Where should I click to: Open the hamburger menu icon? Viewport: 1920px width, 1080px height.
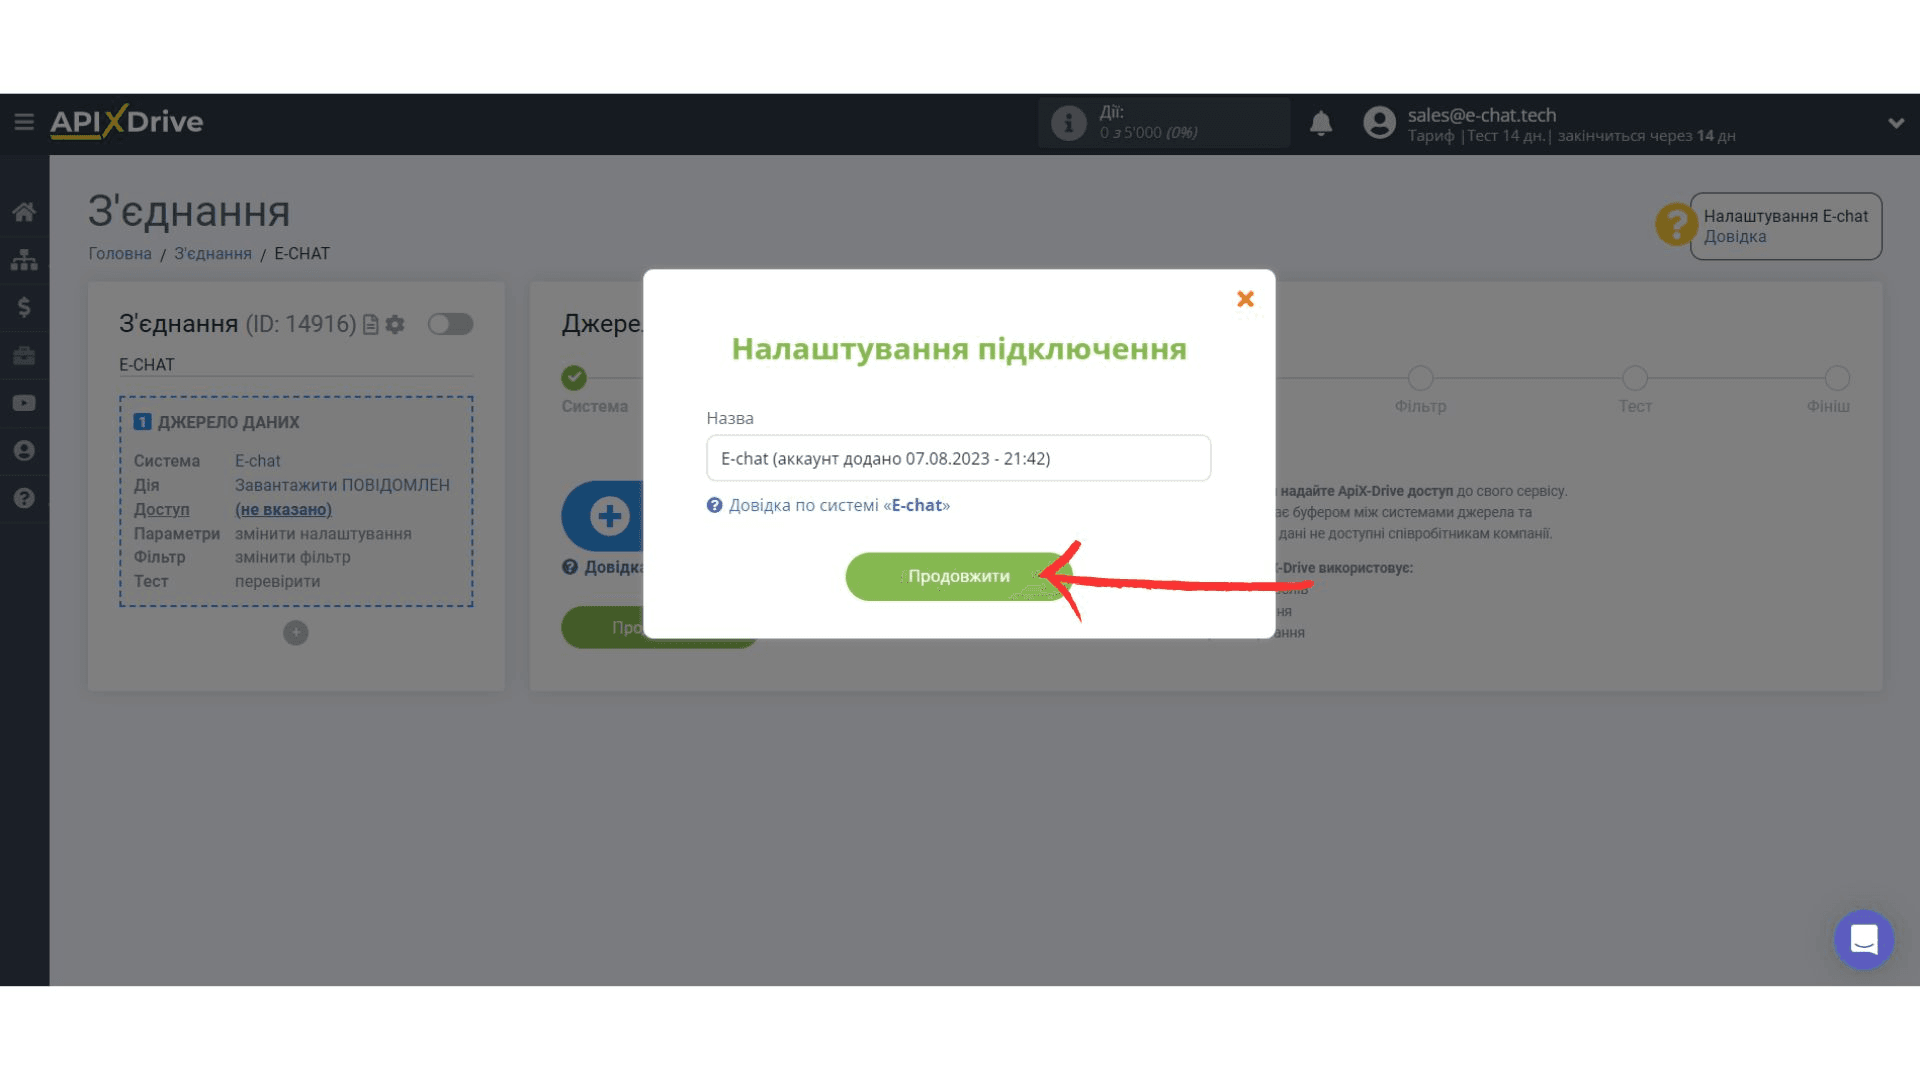(x=24, y=122)
